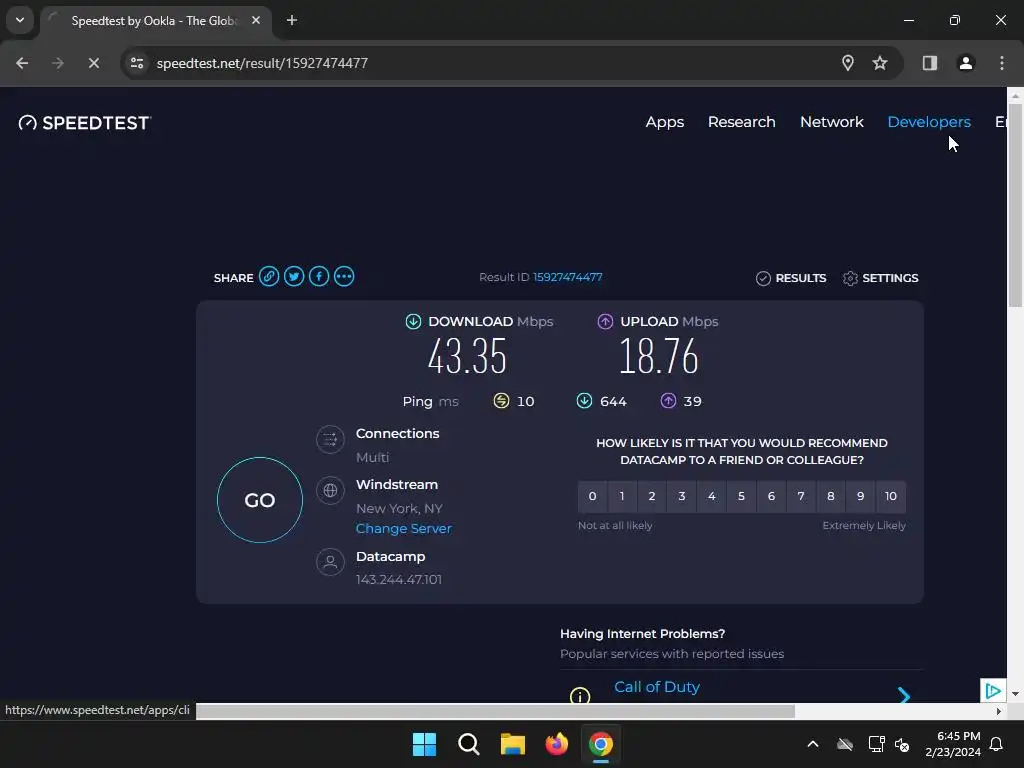Rate recommendation as 10

891,496
